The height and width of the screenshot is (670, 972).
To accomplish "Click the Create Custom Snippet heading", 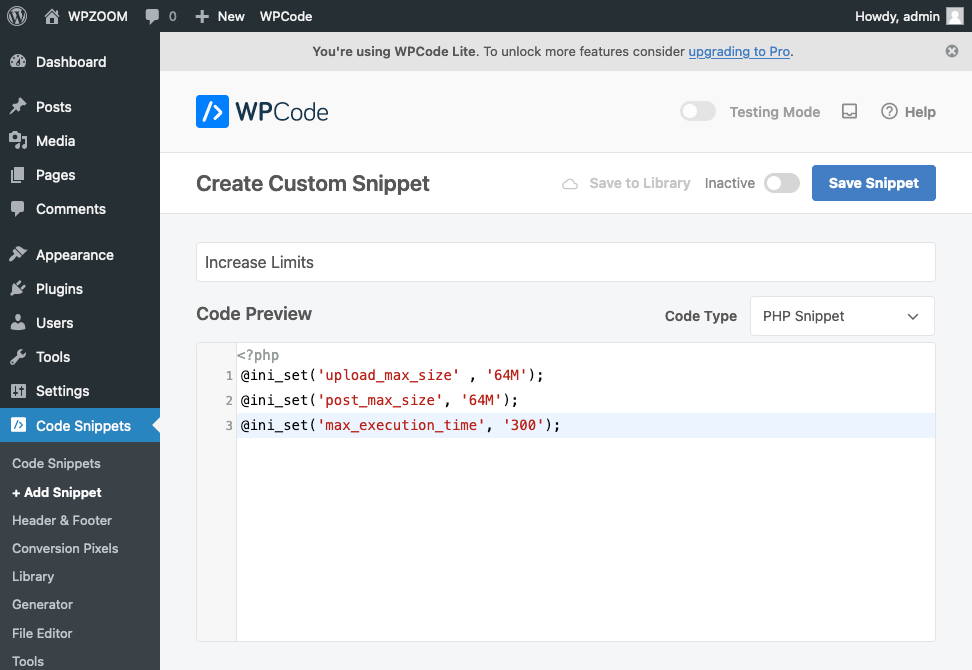I will 312,183.
